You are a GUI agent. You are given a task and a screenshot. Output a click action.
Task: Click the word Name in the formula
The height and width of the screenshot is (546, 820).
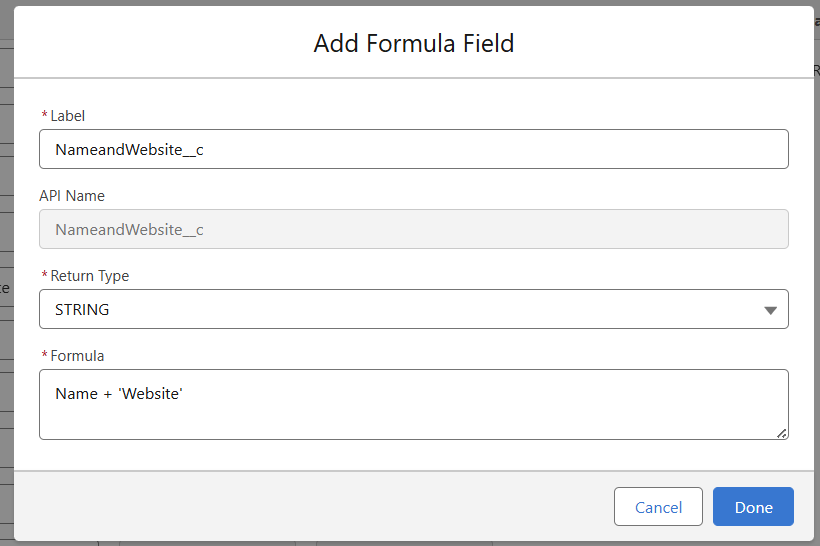(76, 394)
